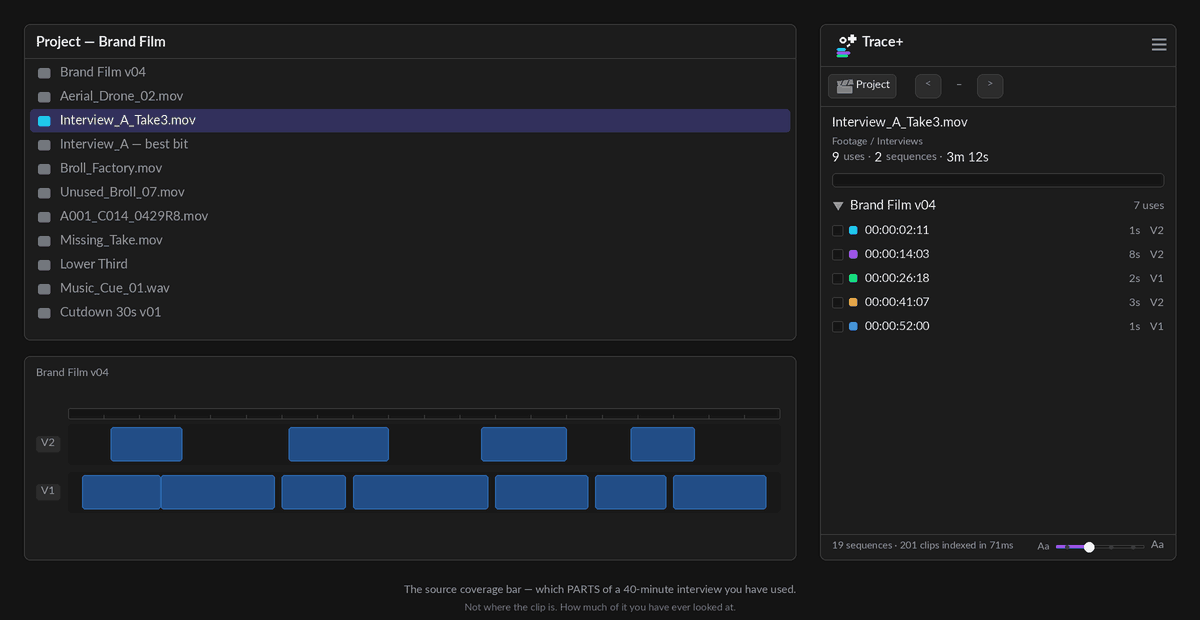This screenshot has width=1200, height=620.
Task: Click the A001_C014_0429R8.mov item icon
Action: click(x=44, y=217)
